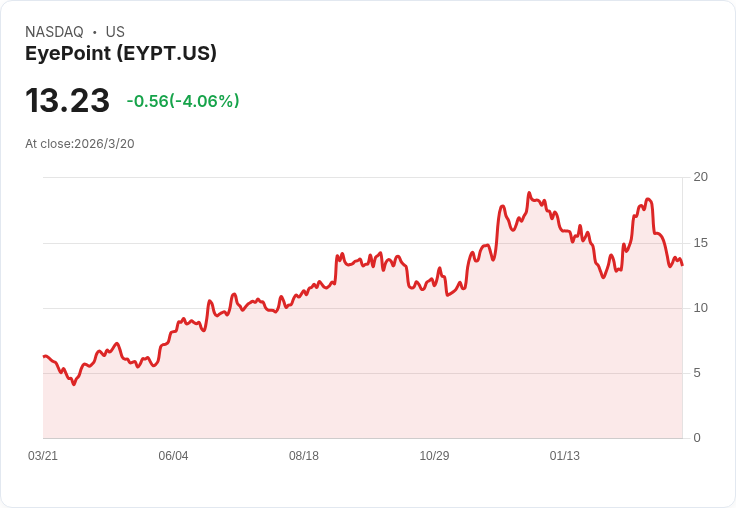Click the rightmost end of the price line
This screenshot has height=508, width=736.
click(x=682, y=265)
